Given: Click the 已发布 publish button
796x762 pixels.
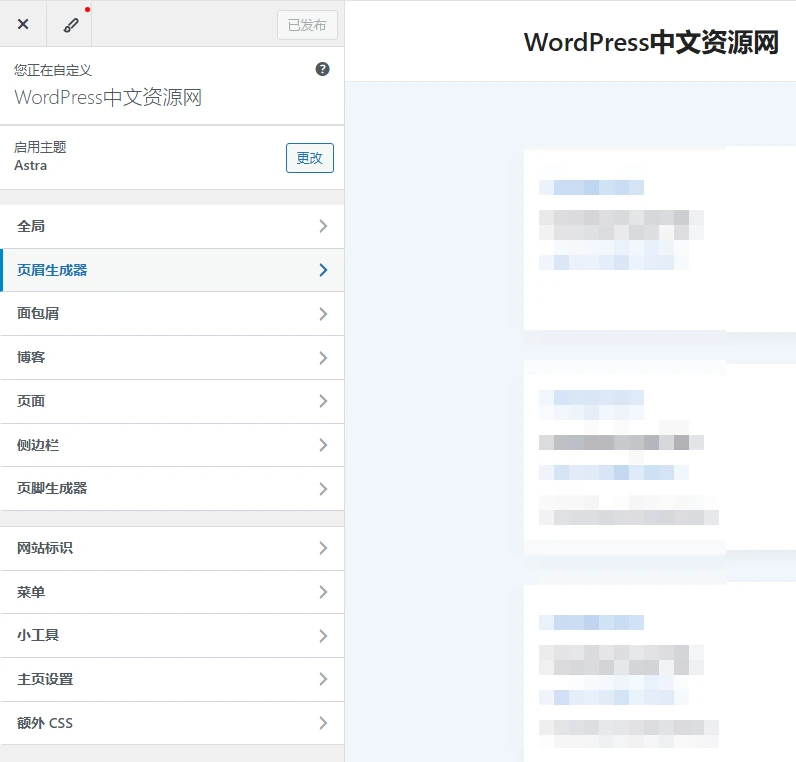Looking at the screenshot, I should click(307, 25).
